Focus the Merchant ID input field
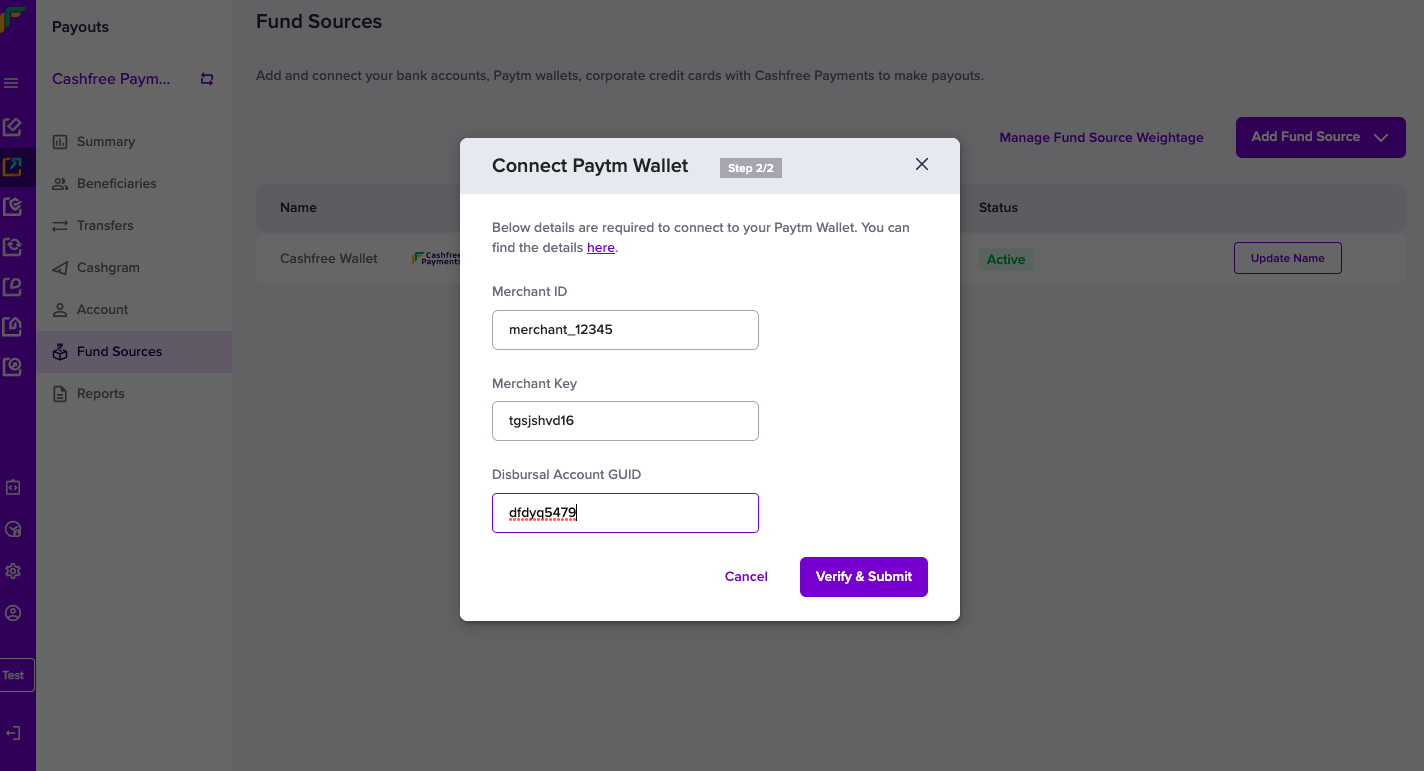The width and height of the screenshot is (1424, 771). 625,330
